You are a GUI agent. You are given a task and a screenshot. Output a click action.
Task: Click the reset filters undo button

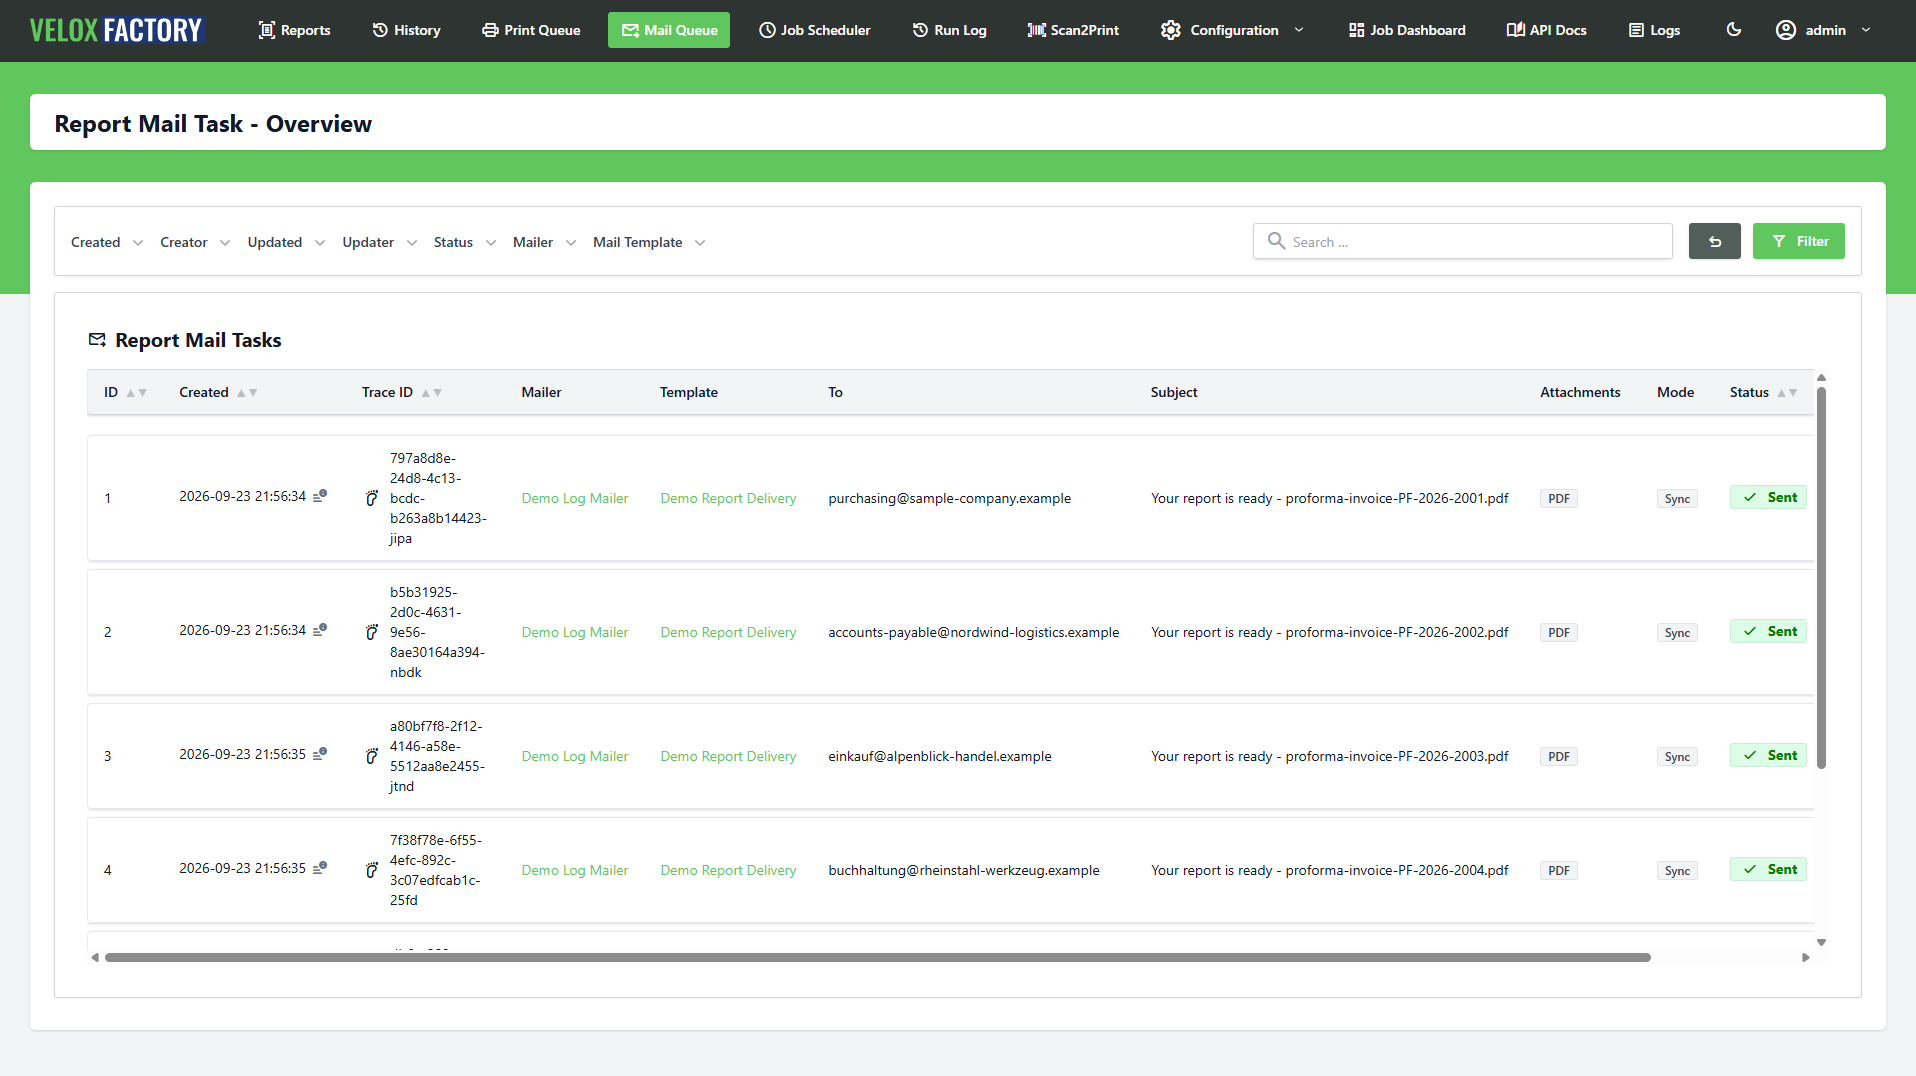[1715, 241]
